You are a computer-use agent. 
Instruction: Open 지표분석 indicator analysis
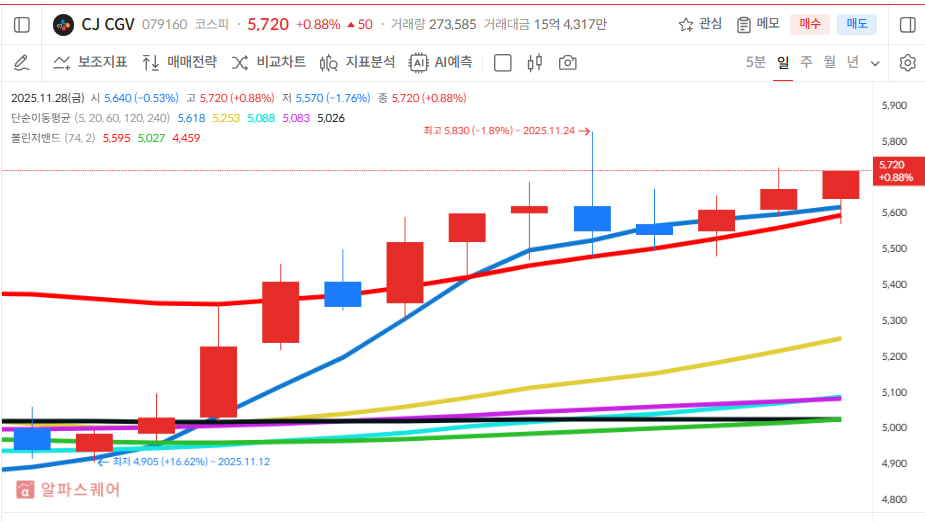pyautogui.click(x=358, y=63)
